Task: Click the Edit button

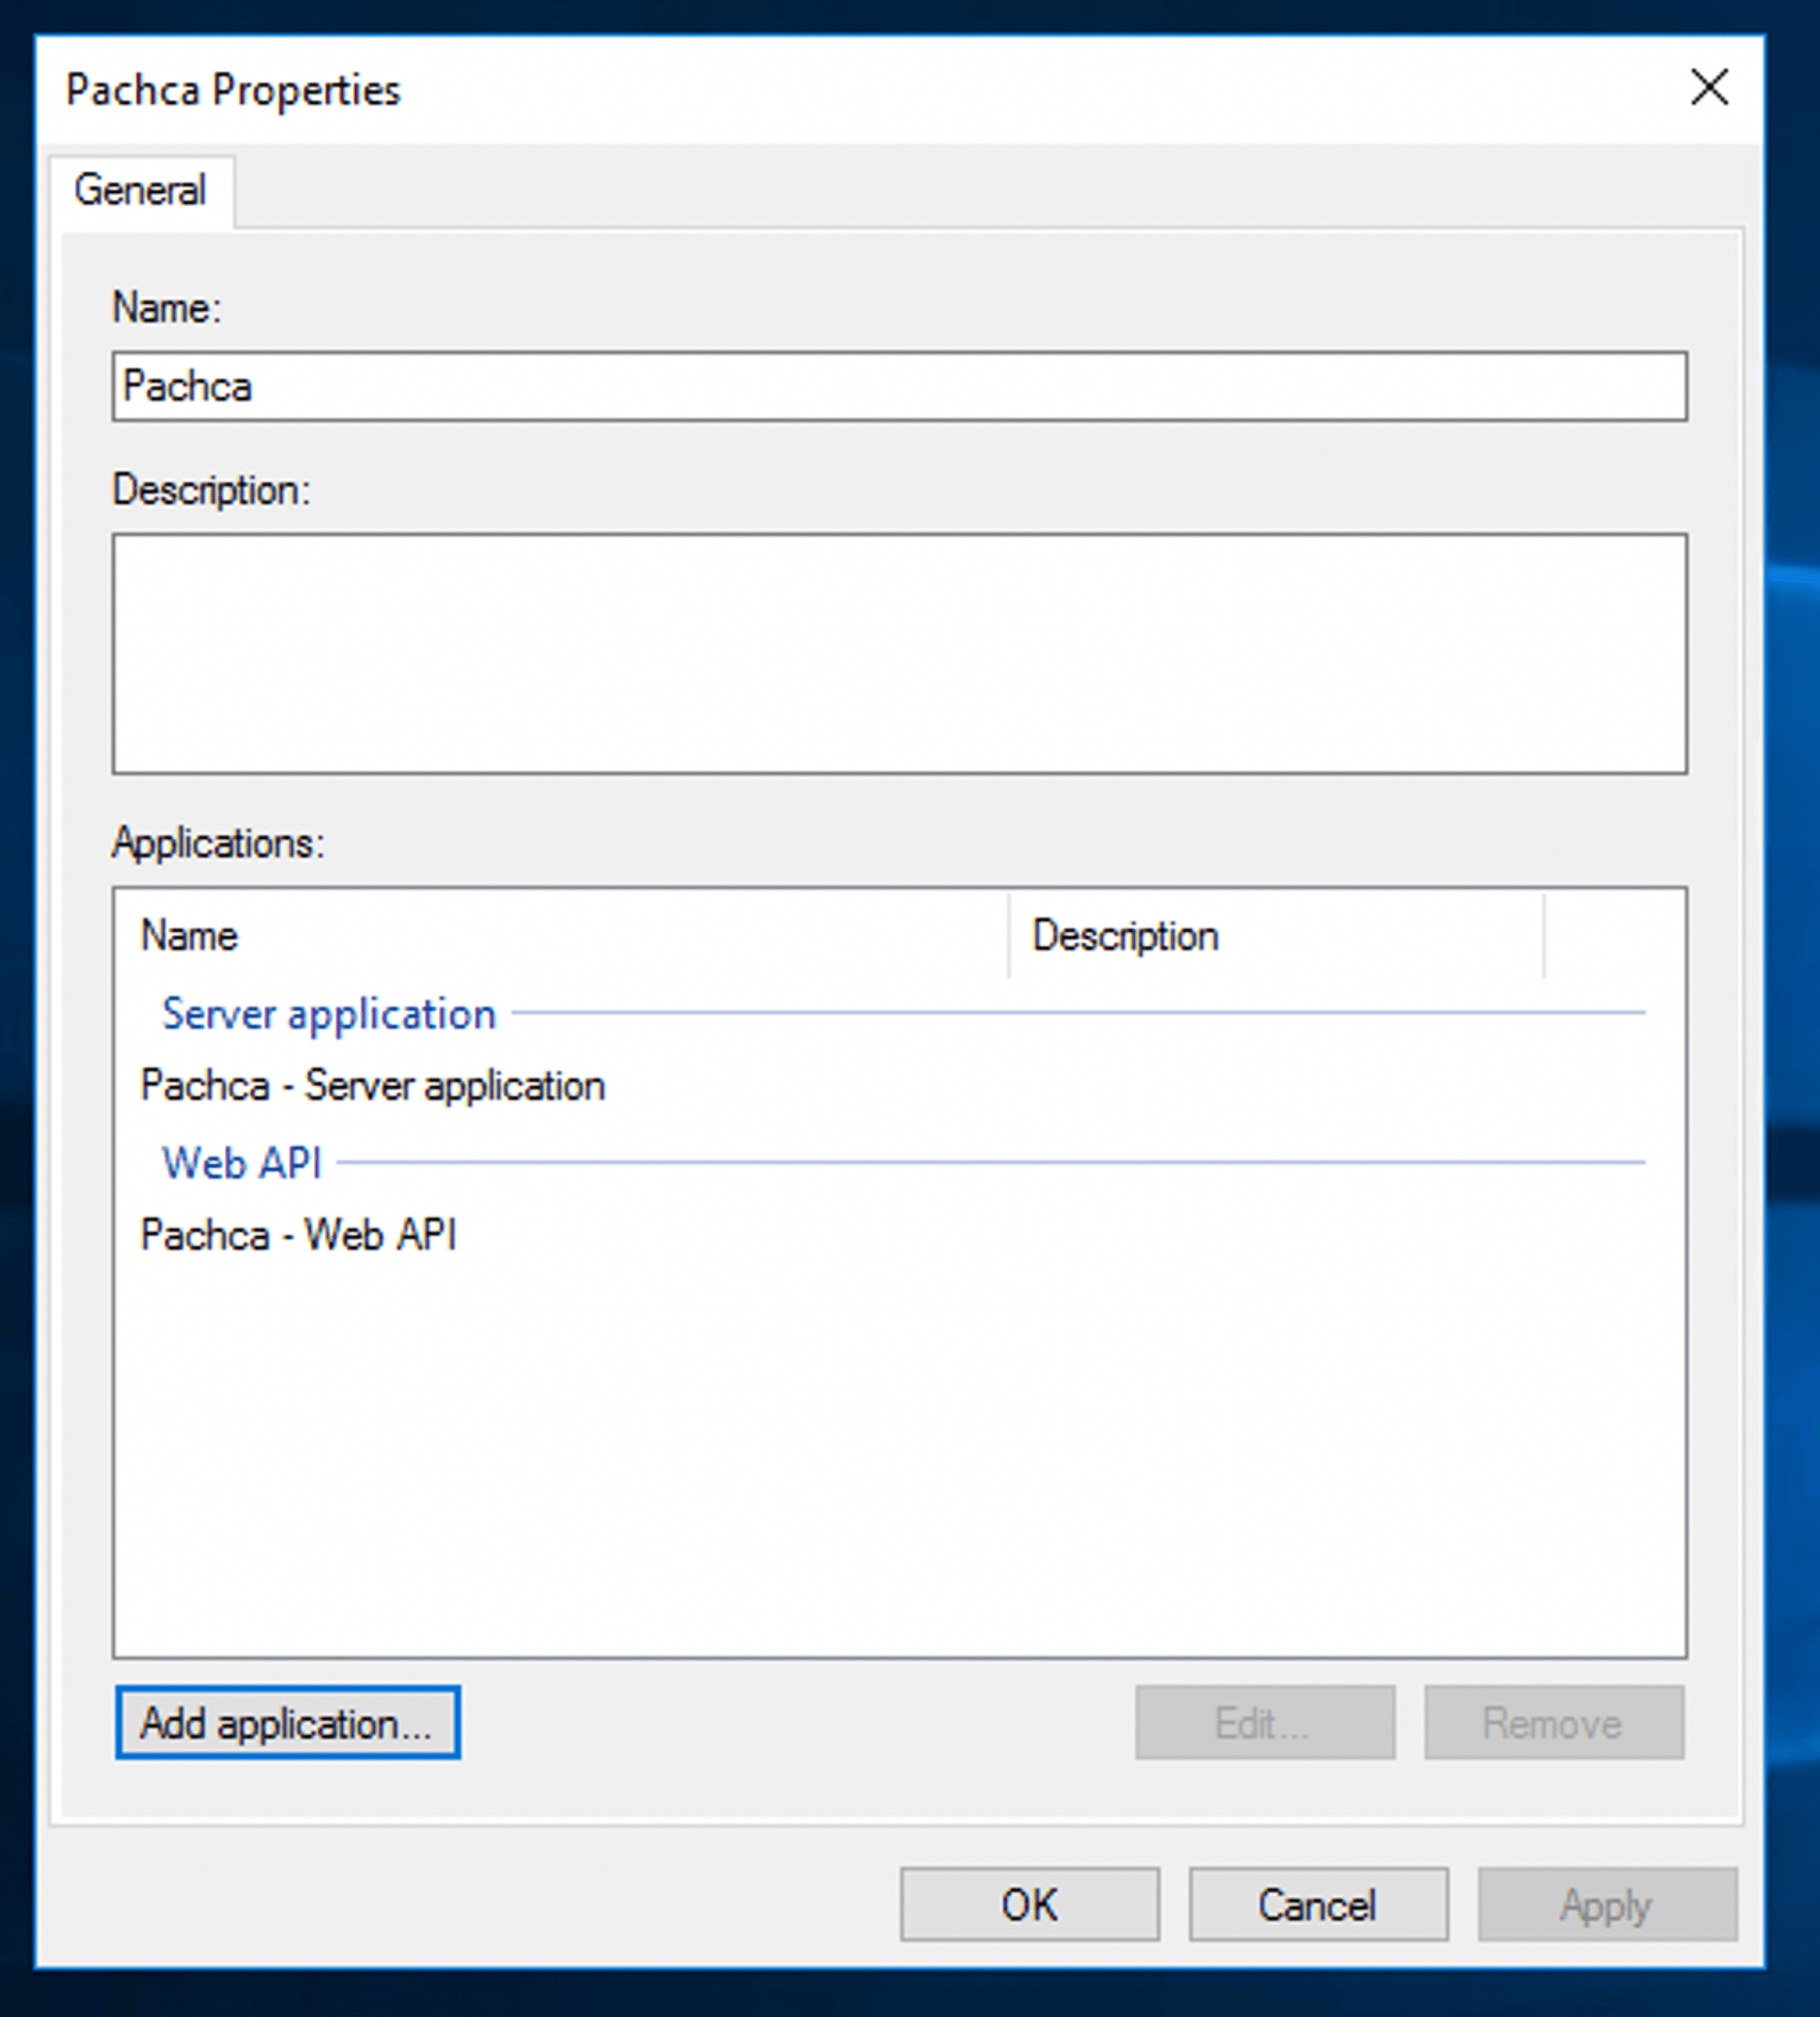Action: click(x=1264, y=1723)
